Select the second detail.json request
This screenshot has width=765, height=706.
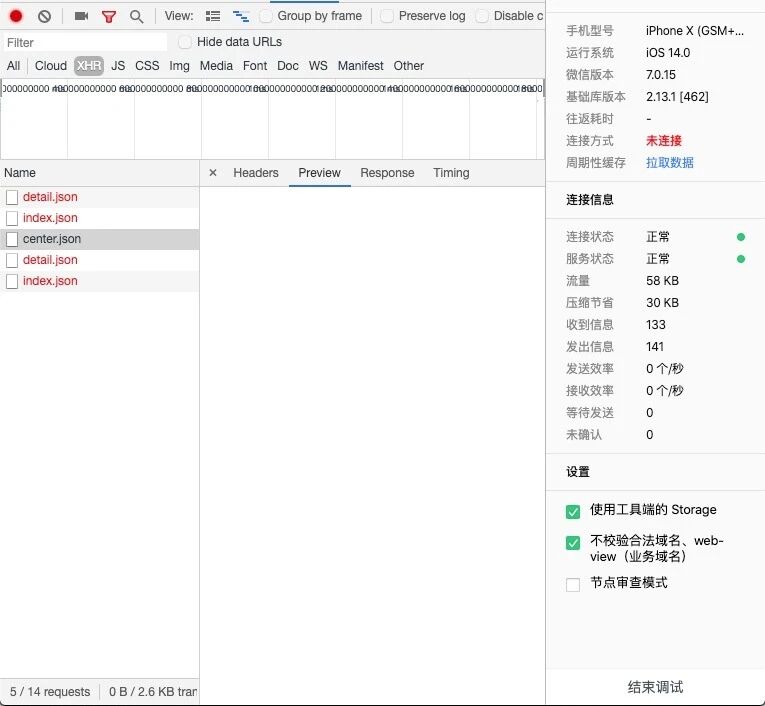[x=100, y=260]
